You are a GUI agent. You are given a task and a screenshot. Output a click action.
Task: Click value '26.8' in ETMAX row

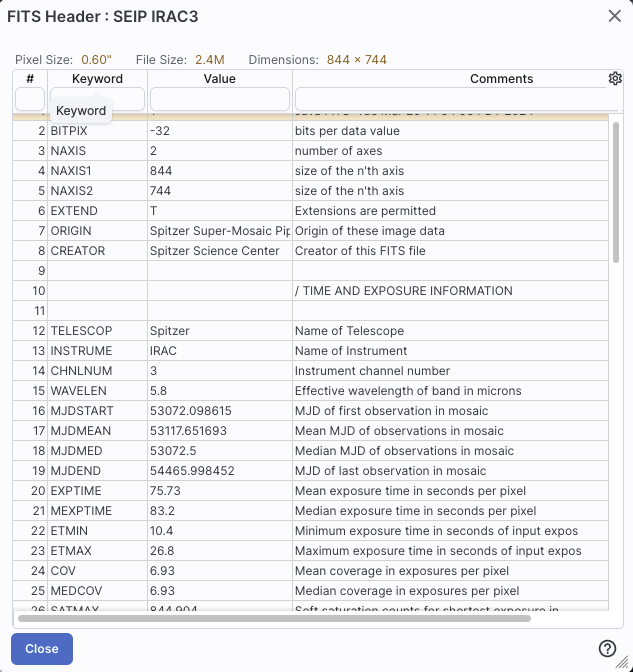pos(162,551)
